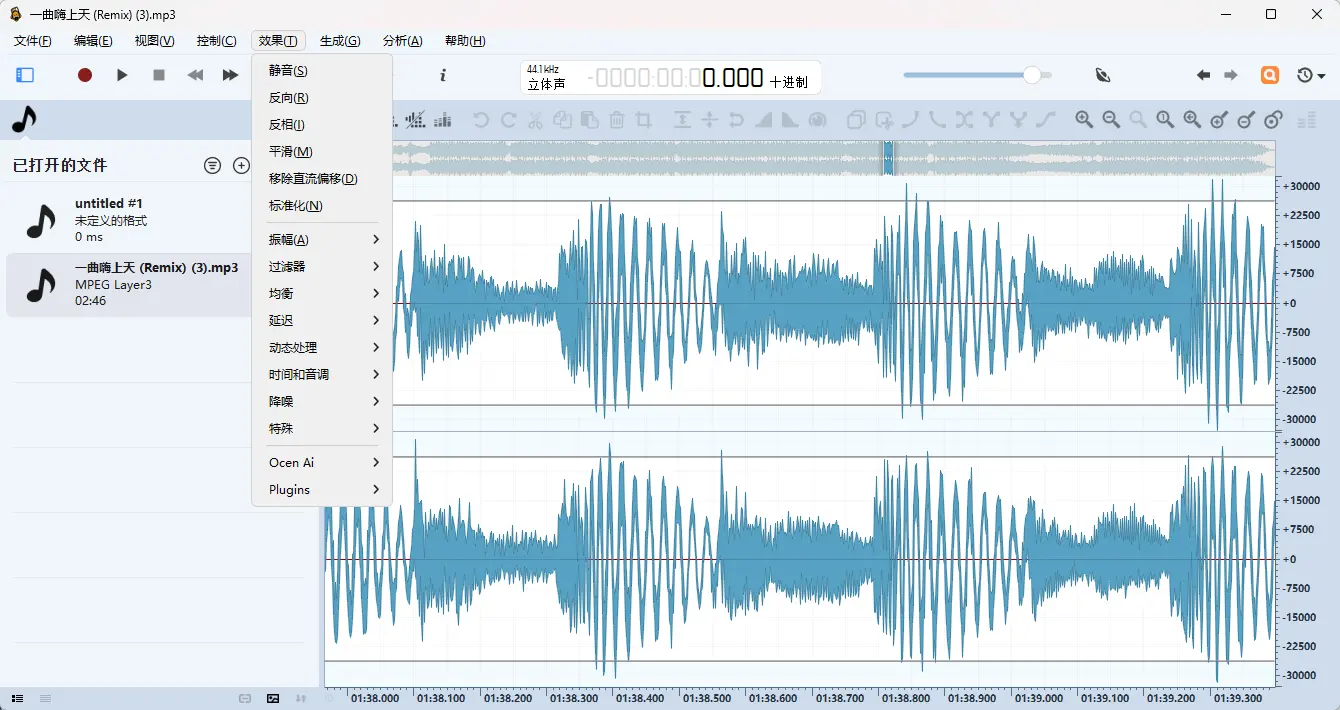The image size is (1340, 710).
Task: Expand the 振幅 submenu
Action: pos(322,240)
